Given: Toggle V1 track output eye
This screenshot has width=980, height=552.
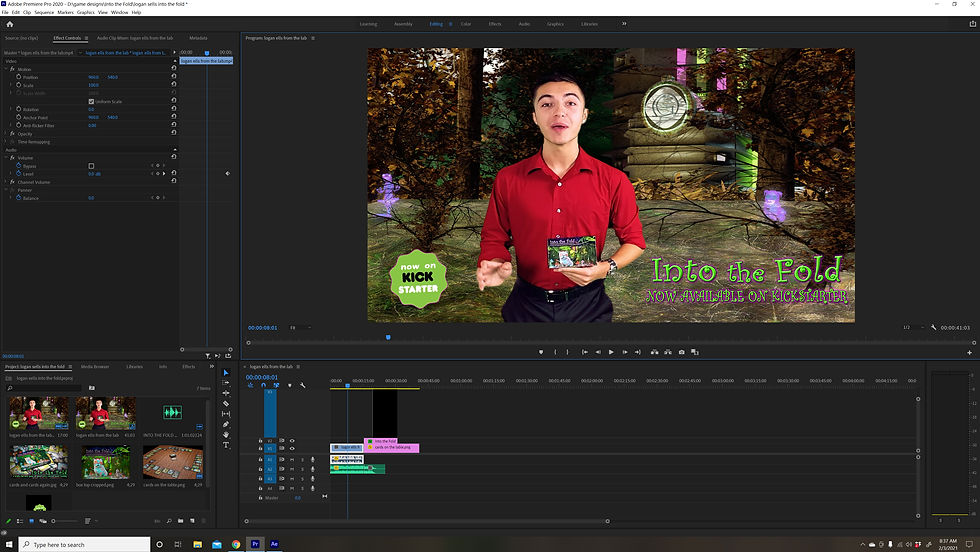Looking at the screenshot, I should tap(292, 448).
